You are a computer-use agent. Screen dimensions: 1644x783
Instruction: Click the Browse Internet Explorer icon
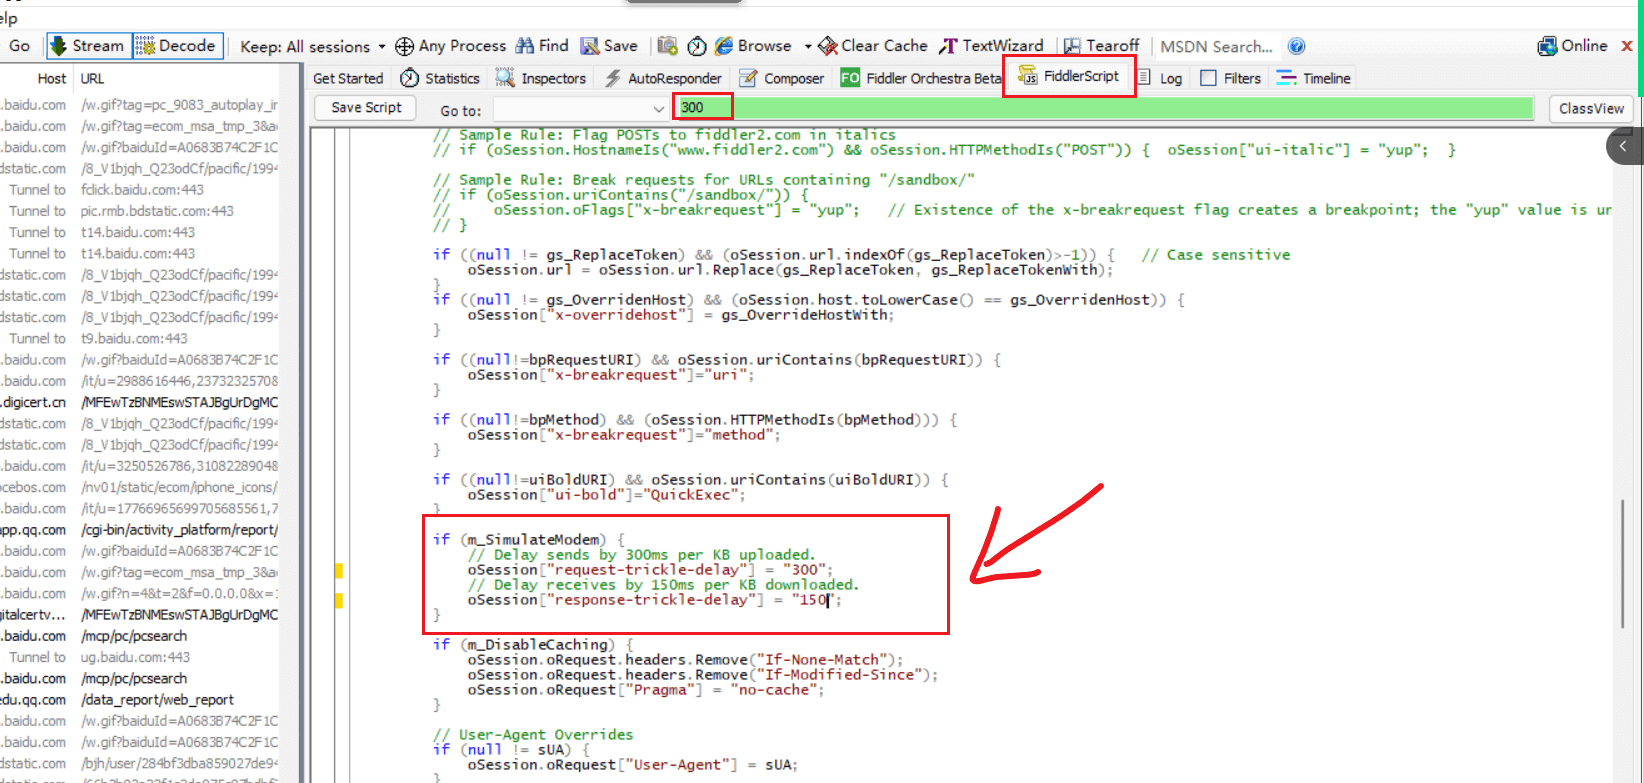724,46
